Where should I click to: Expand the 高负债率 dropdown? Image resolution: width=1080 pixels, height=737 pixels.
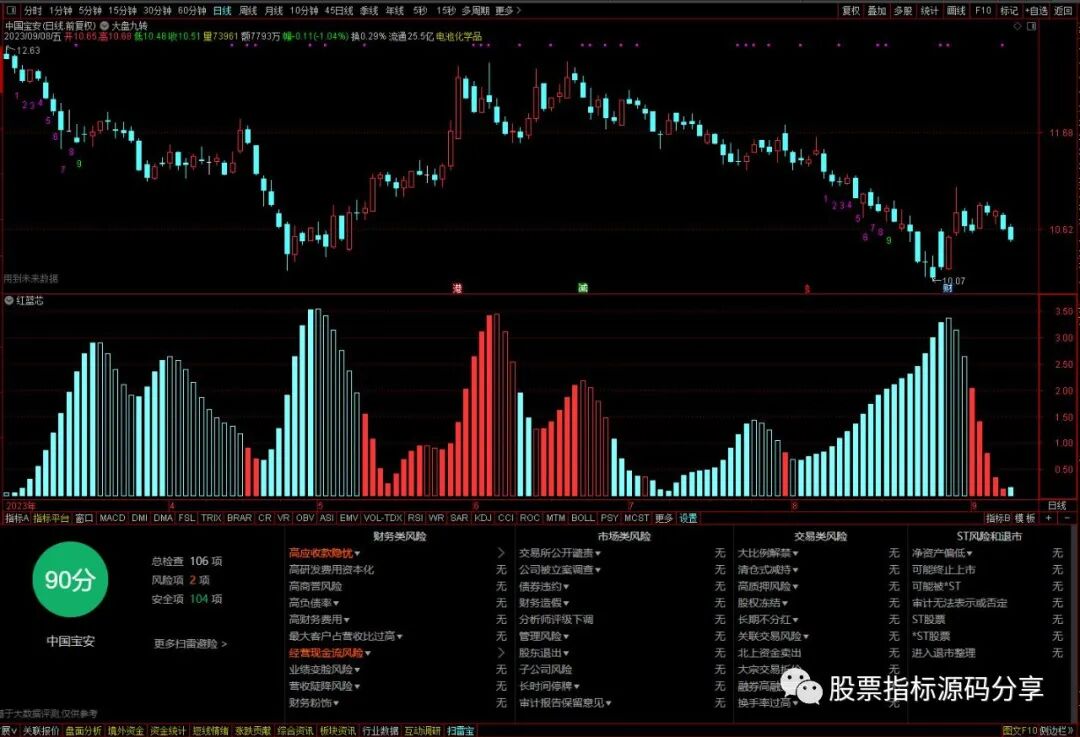tap(313, 603)
